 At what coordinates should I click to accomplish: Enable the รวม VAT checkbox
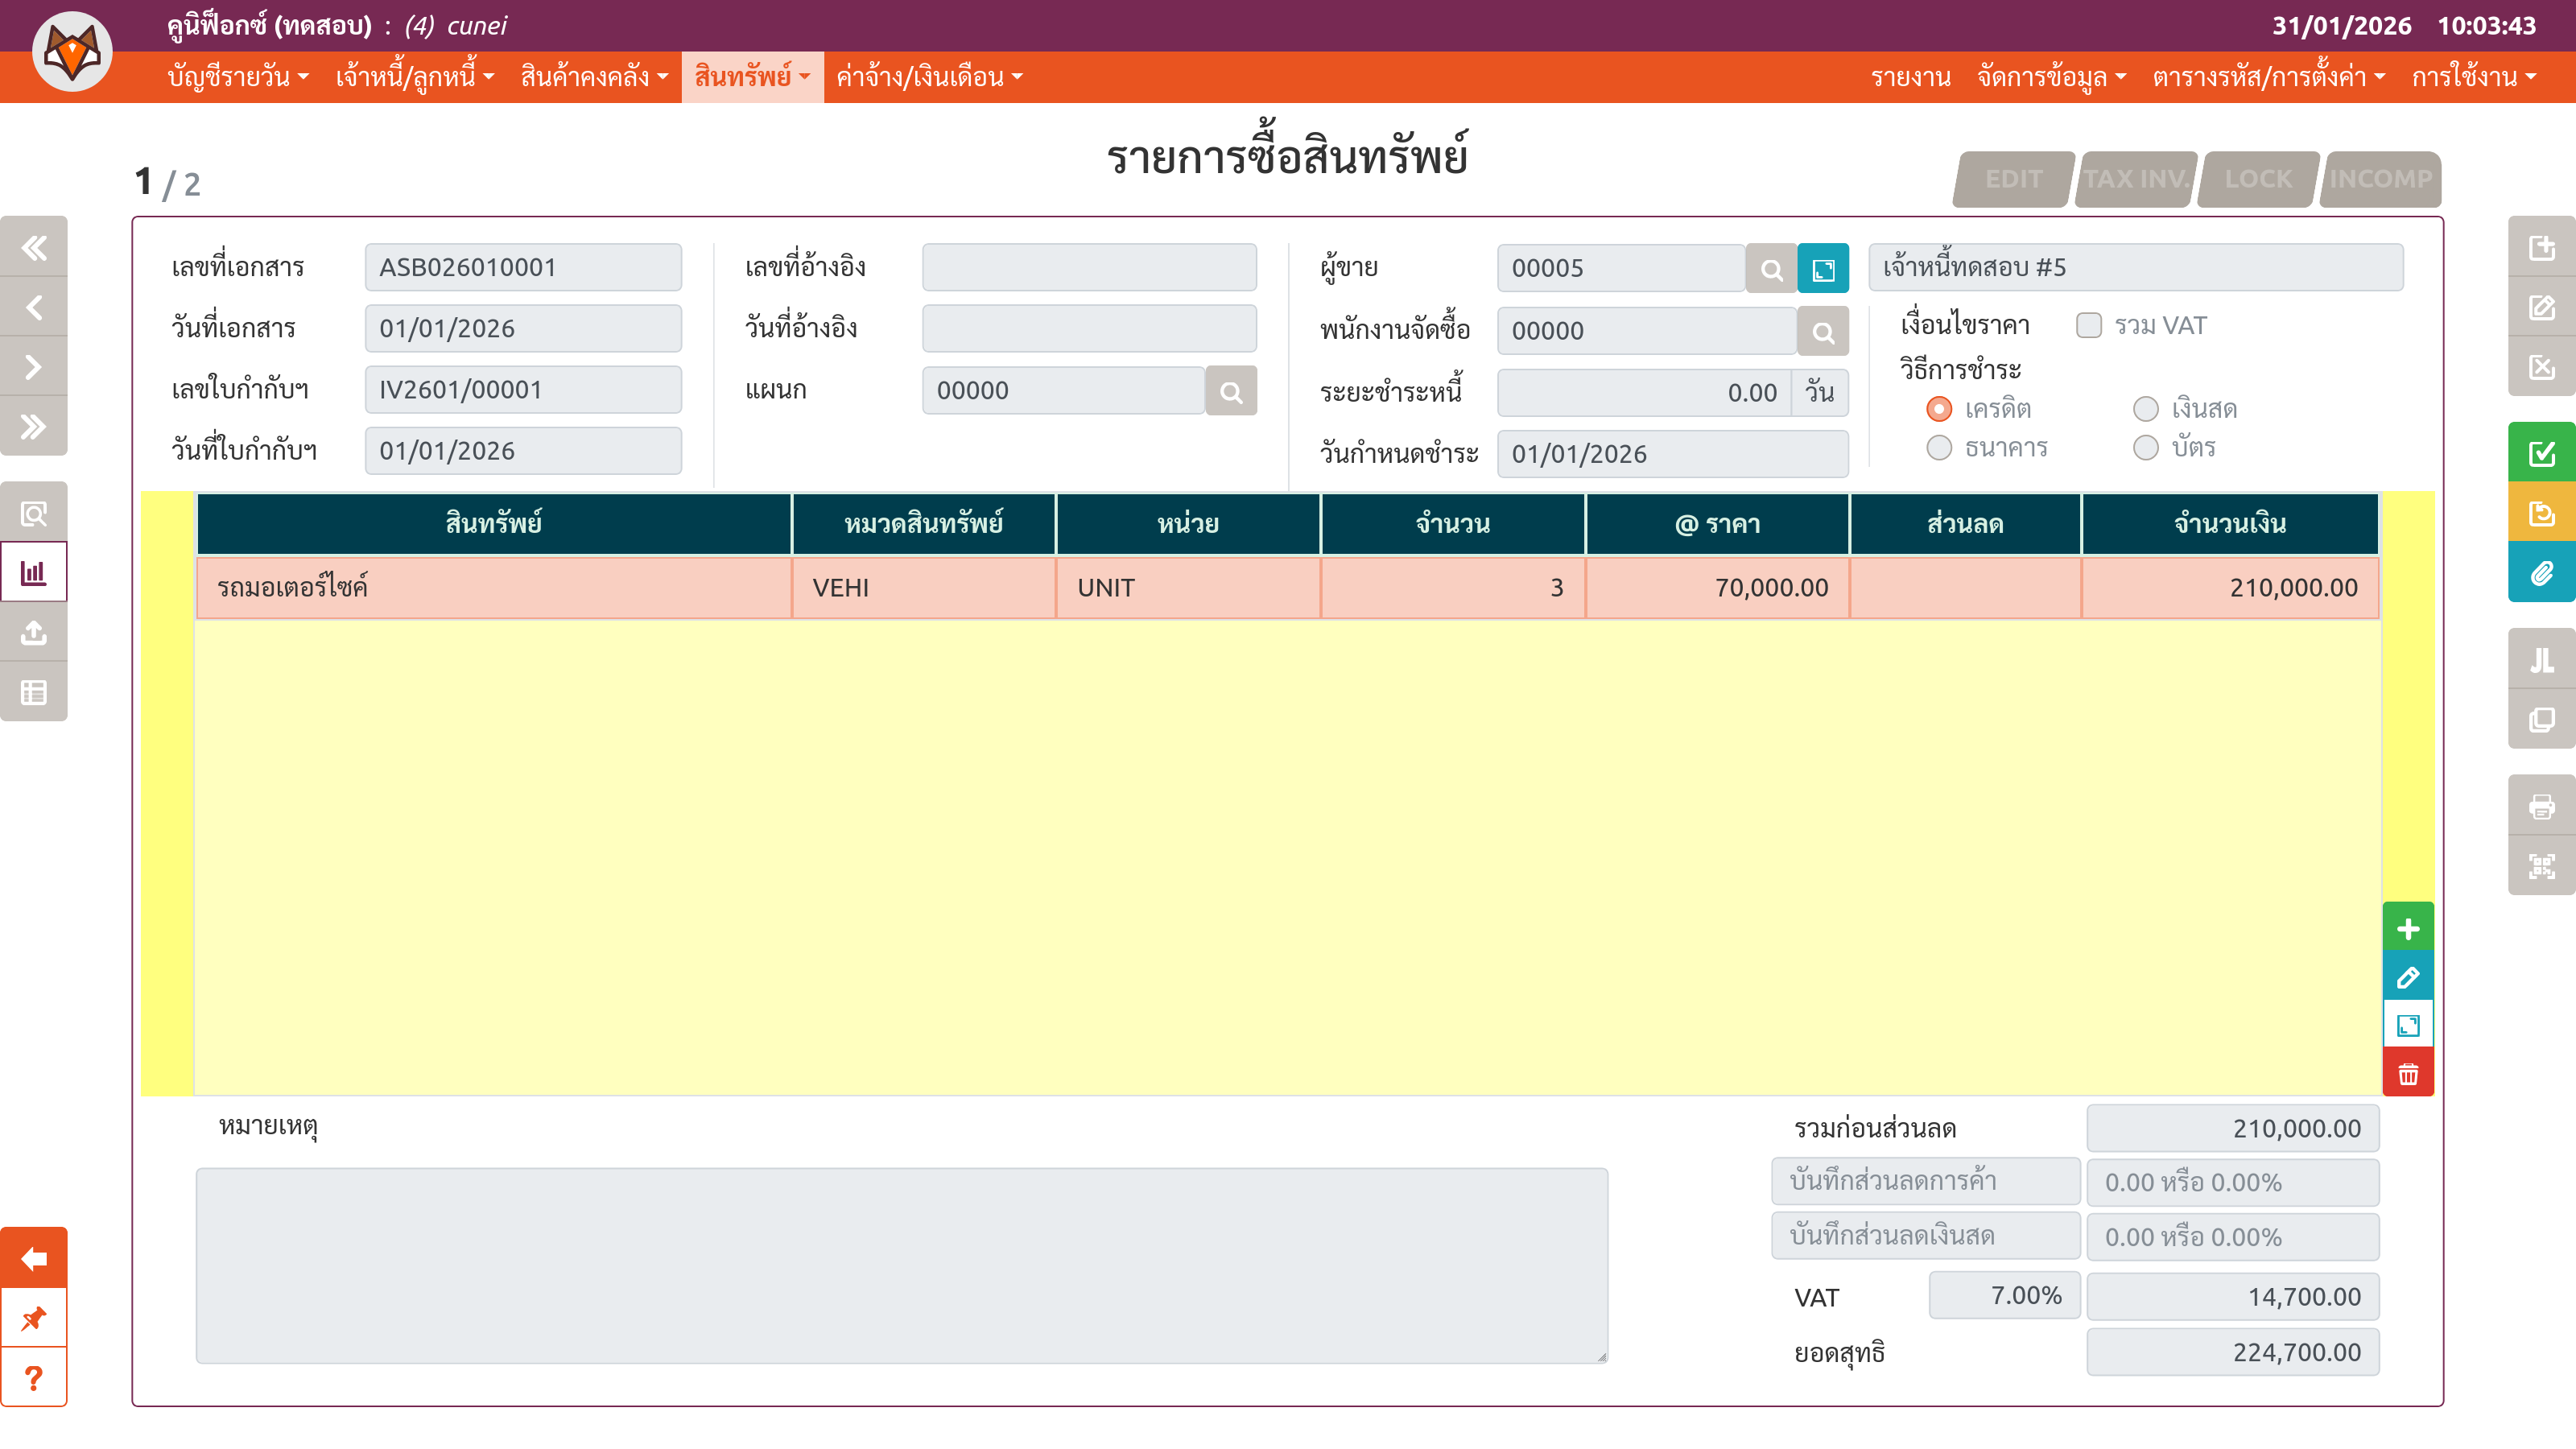point(2088,326)
